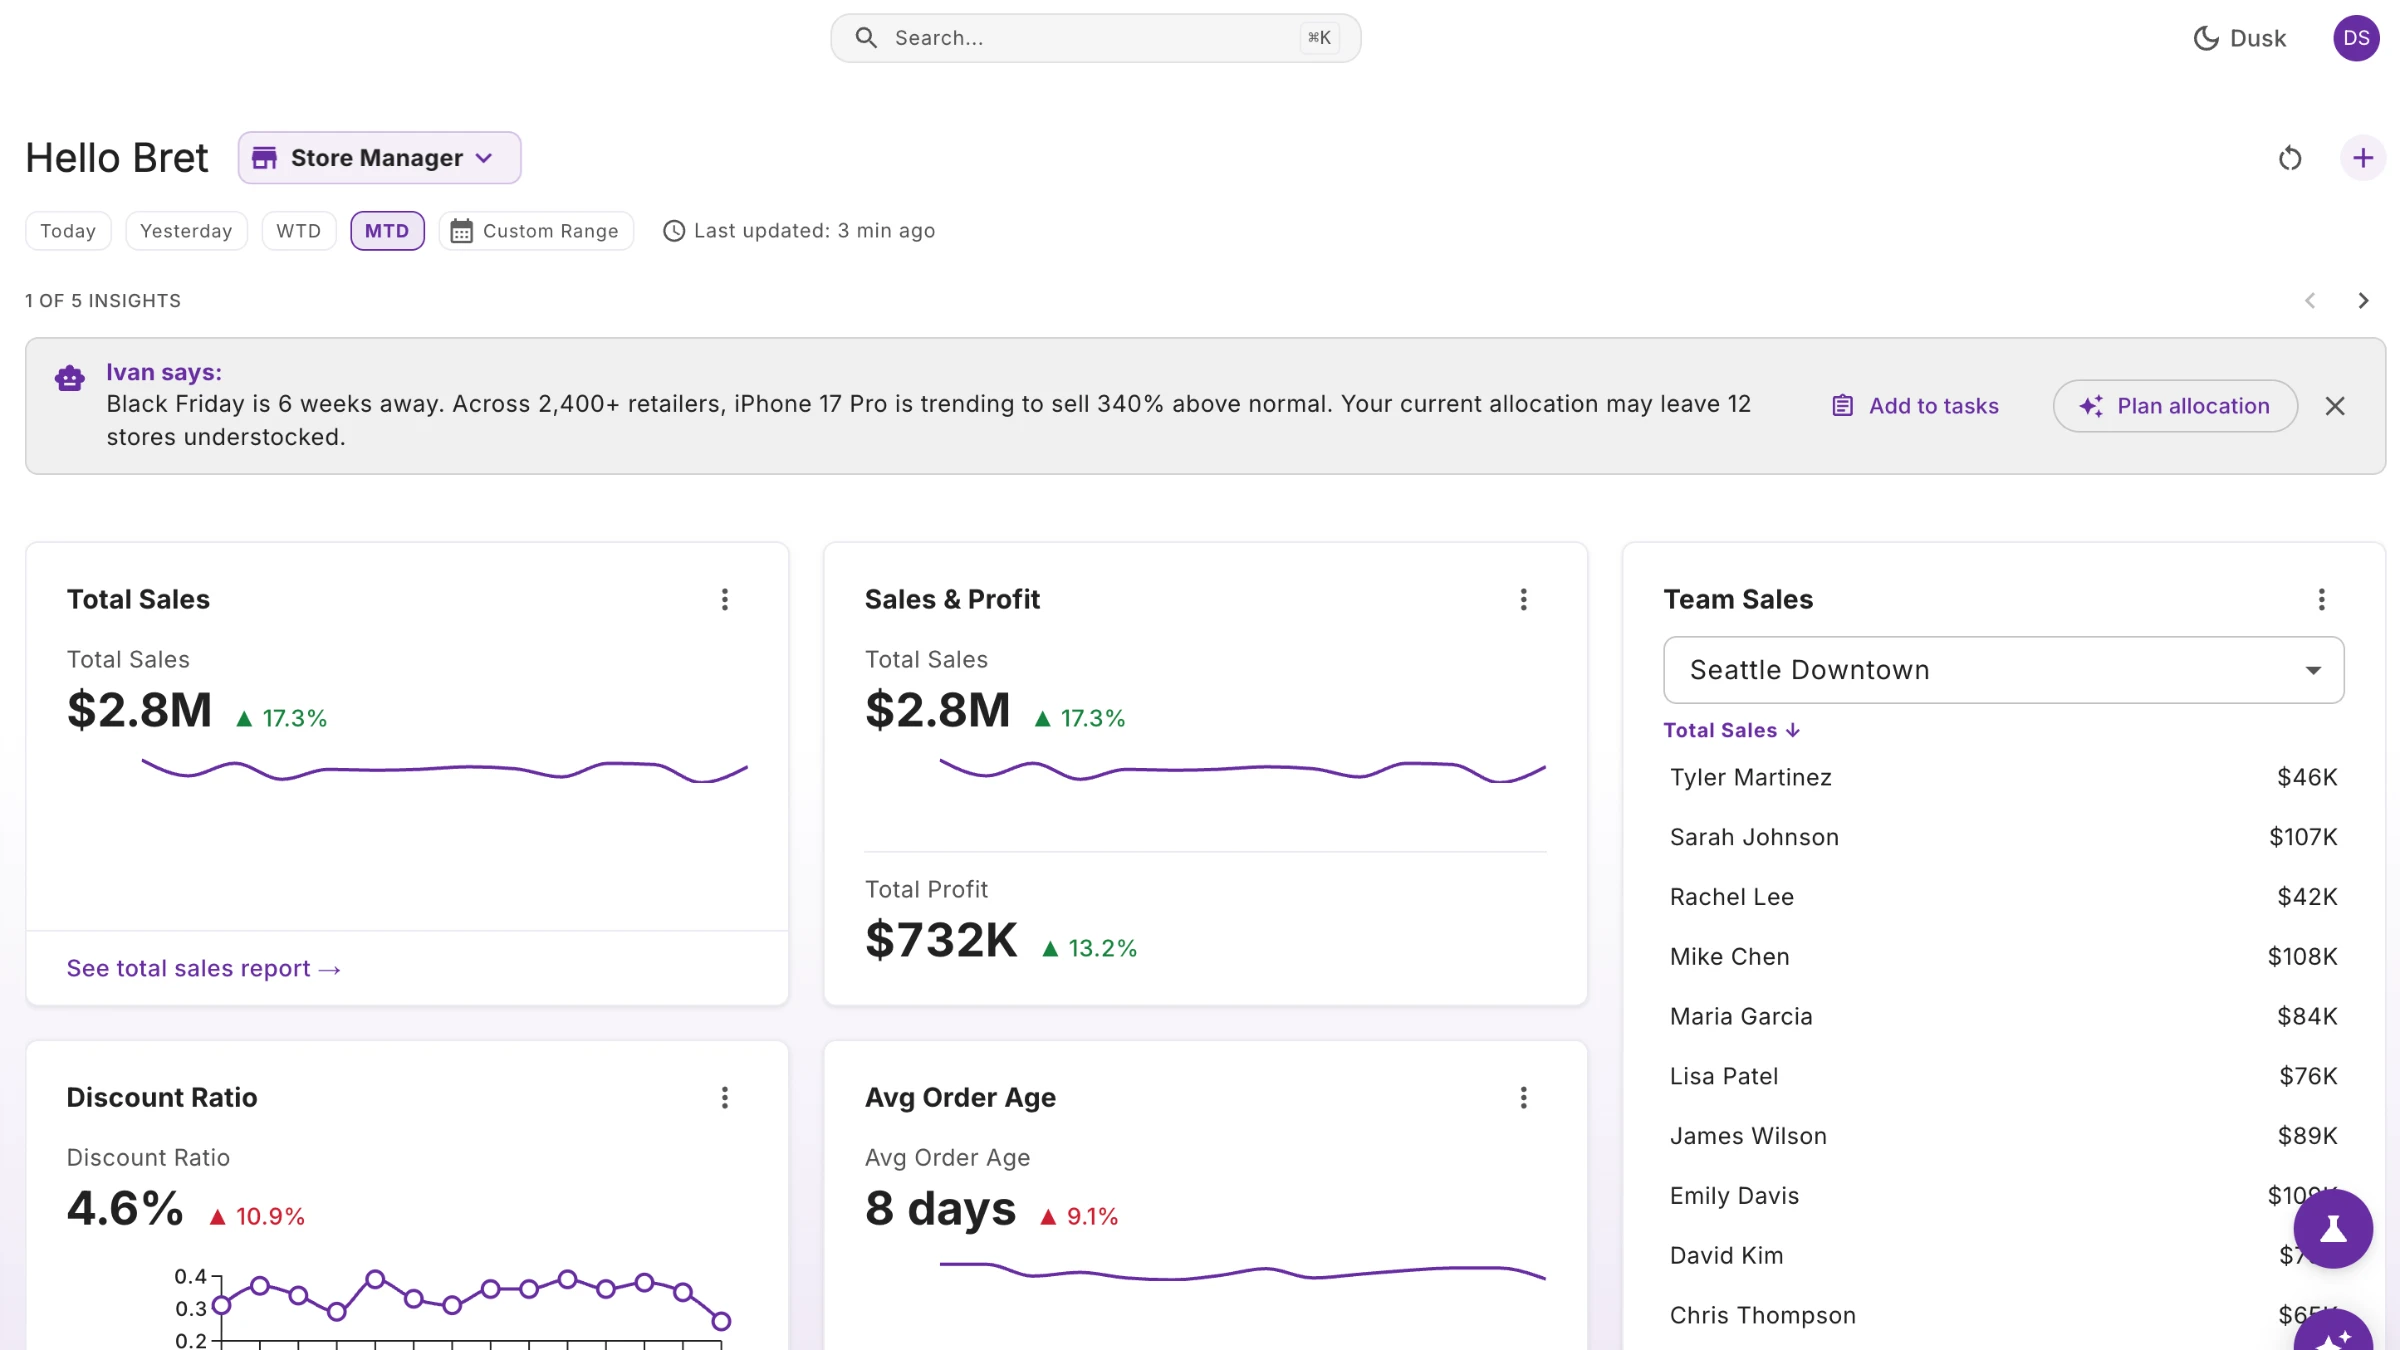The image size is (2400, 1350).
Task: Open Total Sales card options menu
Action: 725,600
